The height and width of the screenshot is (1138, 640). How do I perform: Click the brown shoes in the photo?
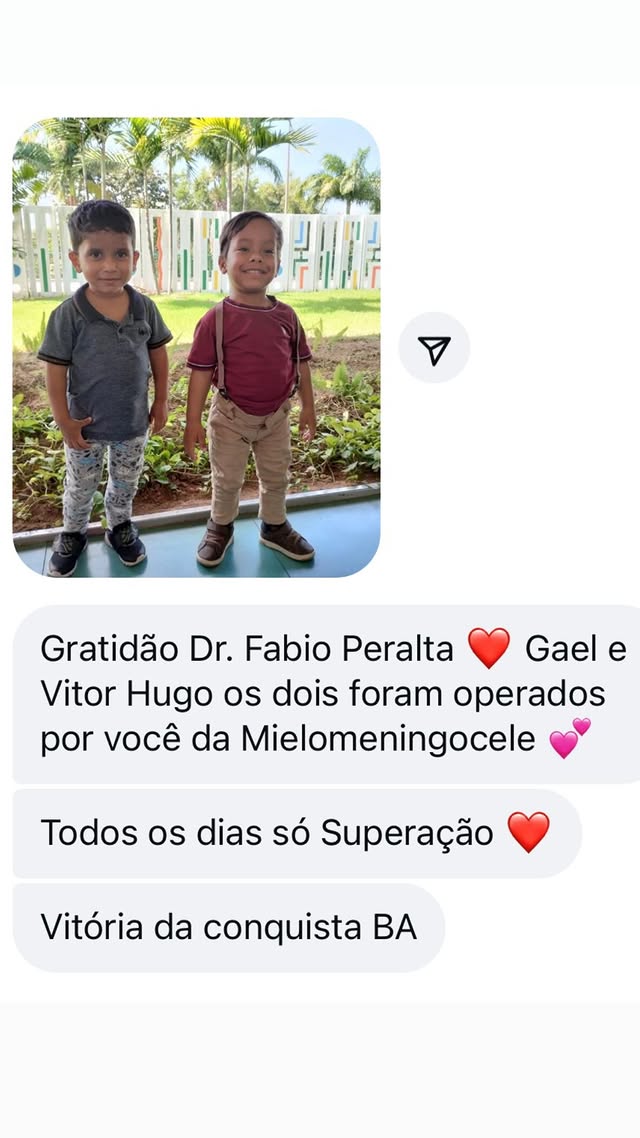pos(255,541)
